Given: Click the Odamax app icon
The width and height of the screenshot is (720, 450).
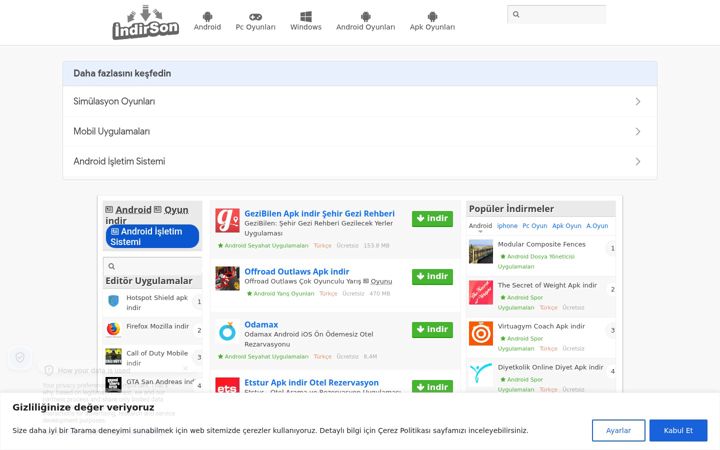Looking at the screenshot, I should tap(227, 331).
